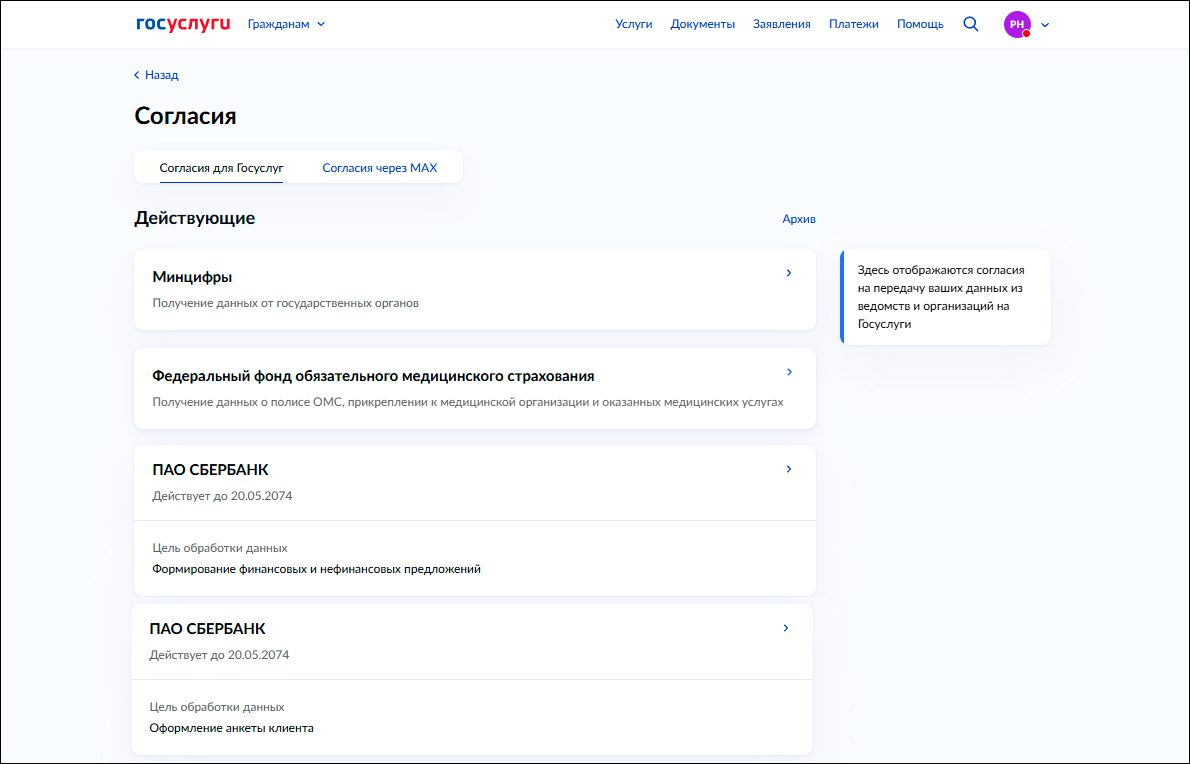Go to Заявления section
The height and width of the screenshot is (764, 1190).
(781, 24)
